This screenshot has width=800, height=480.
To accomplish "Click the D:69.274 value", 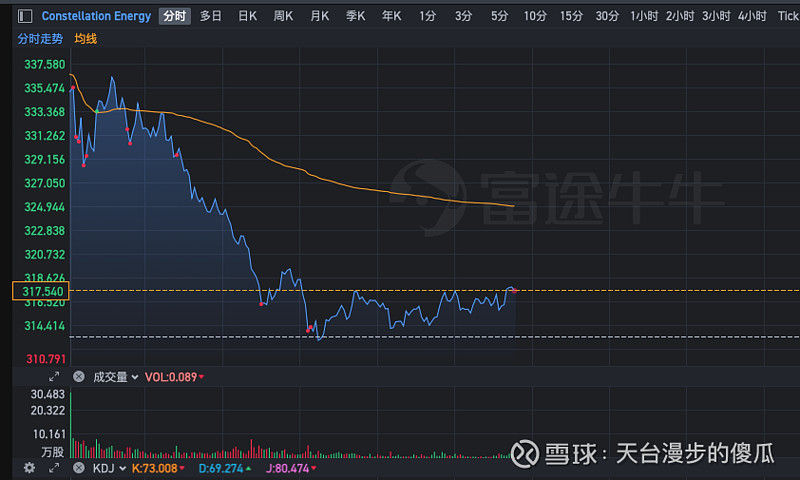I will 224,468.
